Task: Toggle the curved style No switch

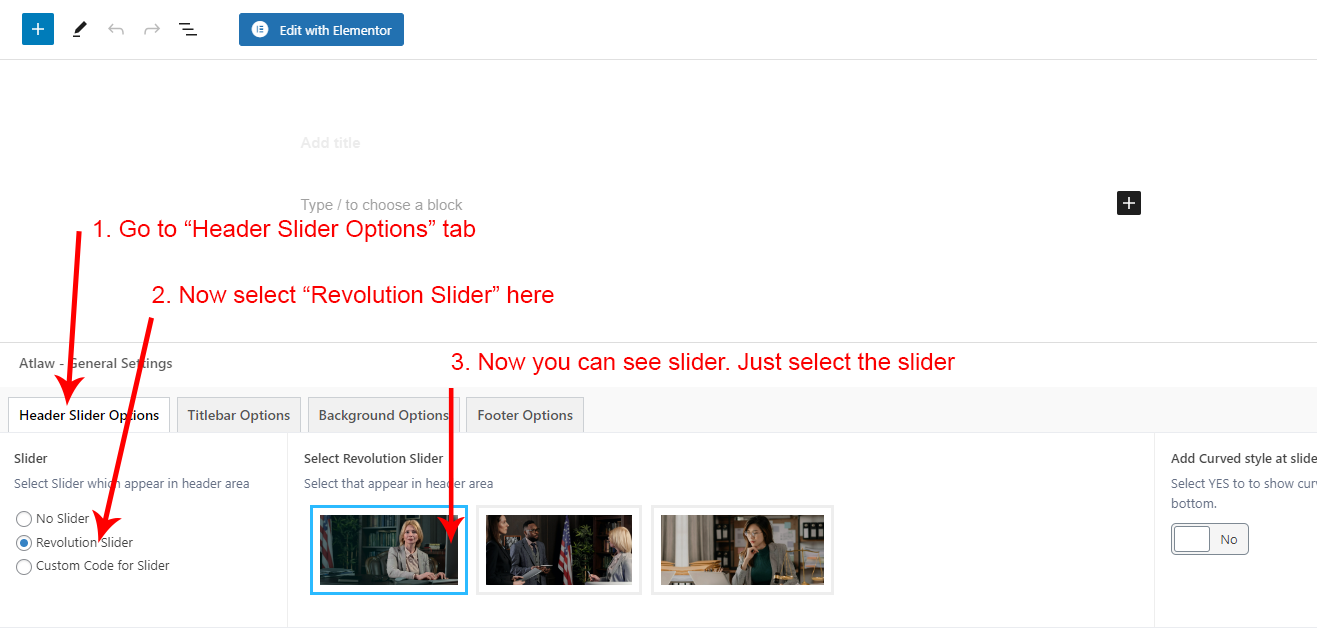Action: pos(1210,540)
